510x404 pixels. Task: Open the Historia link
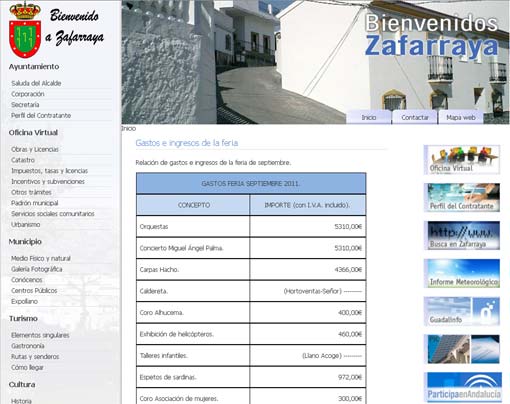point(21,401)
